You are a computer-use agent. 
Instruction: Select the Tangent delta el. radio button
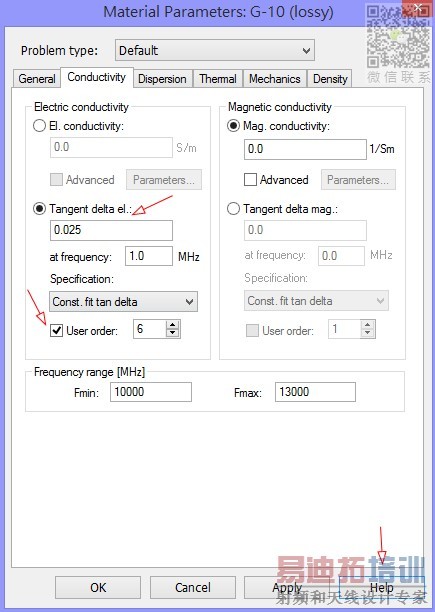(39, 209)
